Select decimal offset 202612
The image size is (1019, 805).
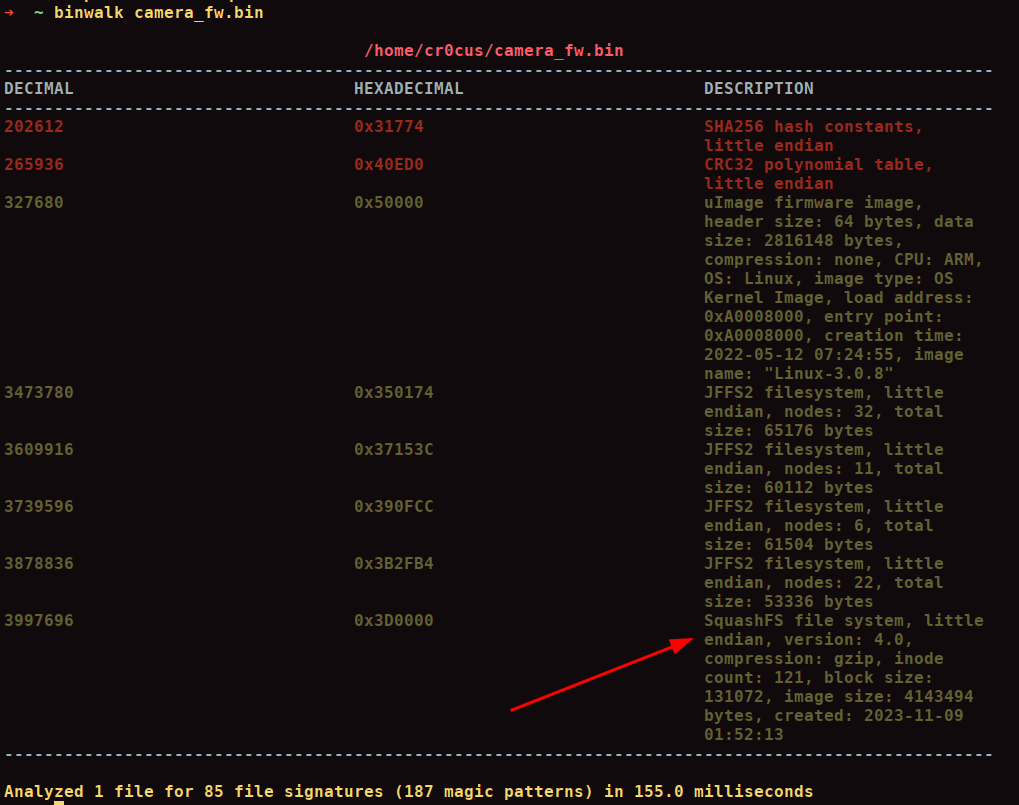click(x=34, y=127)
